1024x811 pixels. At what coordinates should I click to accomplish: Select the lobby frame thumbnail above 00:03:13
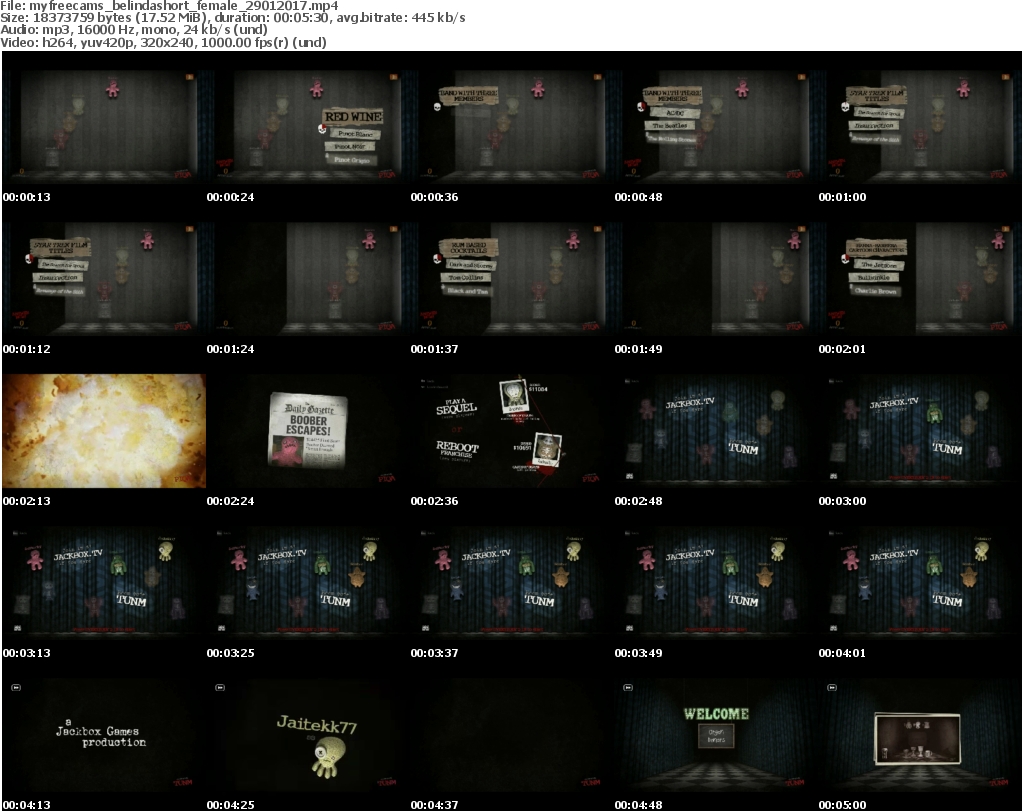104,583
